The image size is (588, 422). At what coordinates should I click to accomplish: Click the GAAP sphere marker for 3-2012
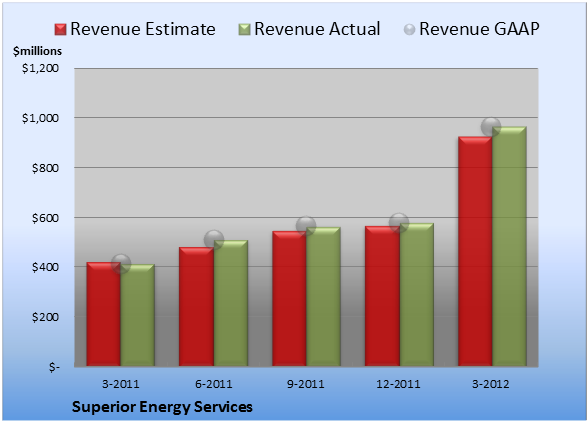click(x=491, y=127)
